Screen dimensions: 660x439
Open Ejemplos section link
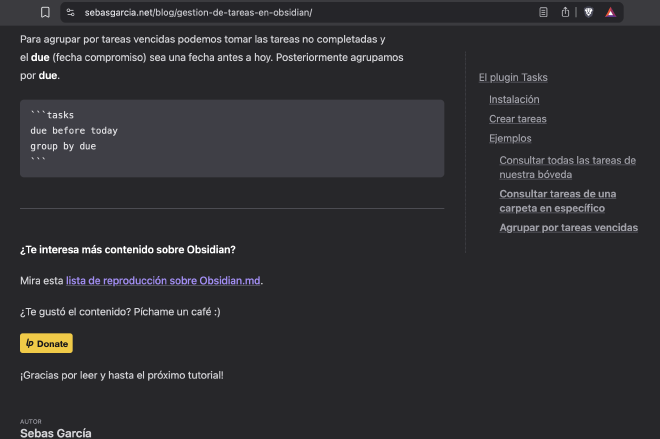510,138
